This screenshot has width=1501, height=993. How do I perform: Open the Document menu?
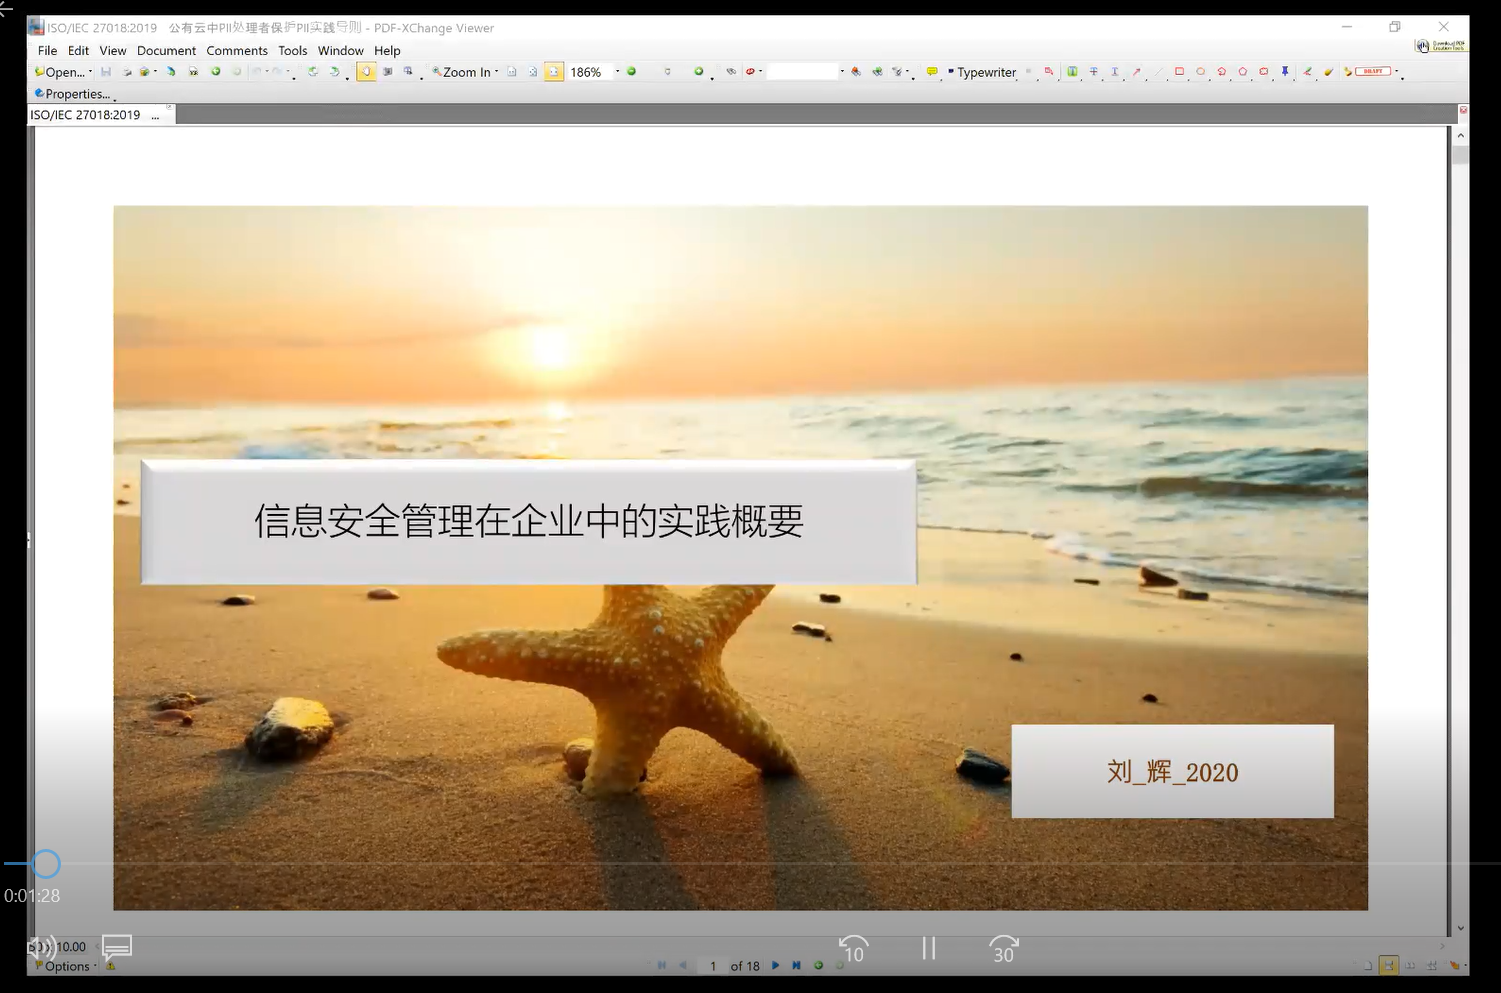tap(166, 51)
